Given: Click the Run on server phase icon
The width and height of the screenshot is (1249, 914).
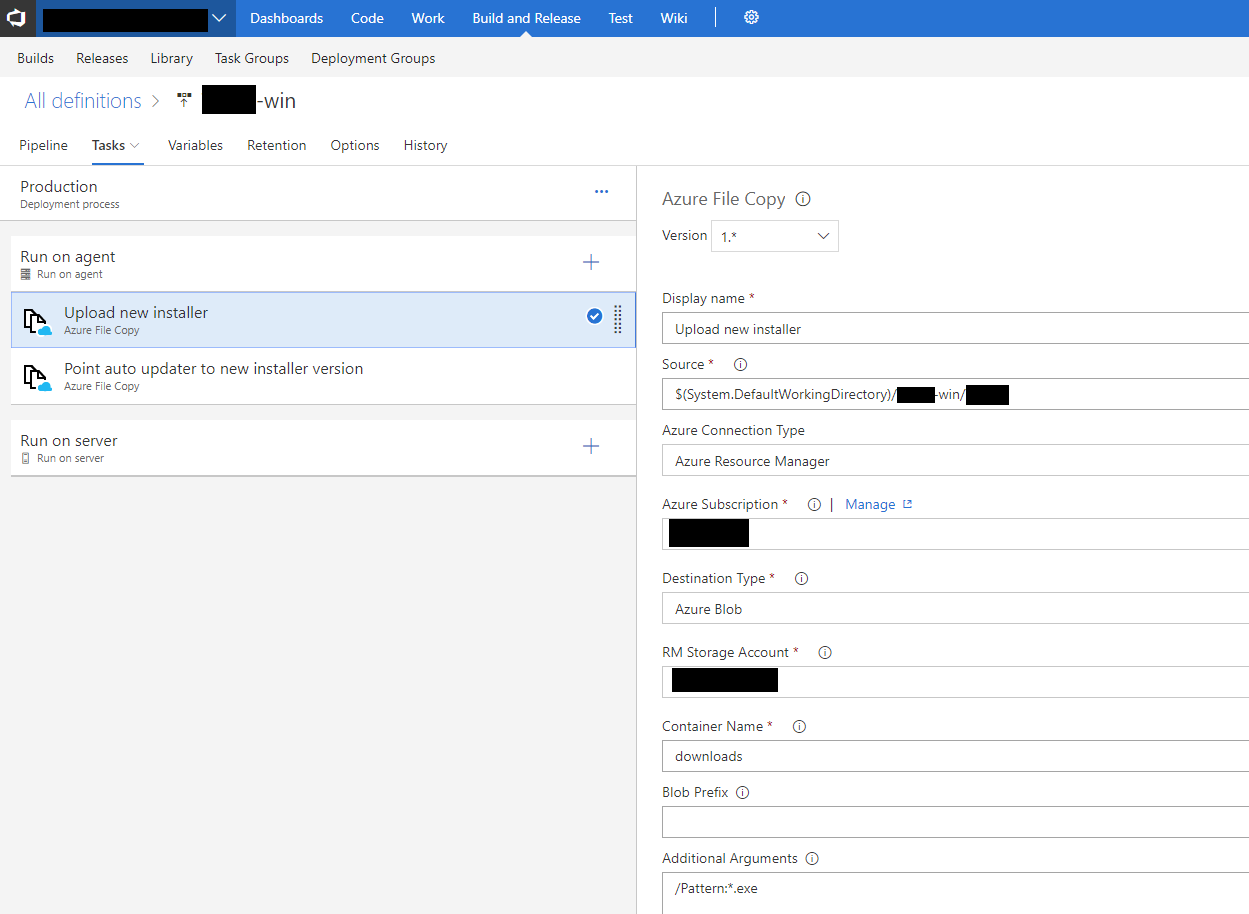Looking at the screenshot, I should (26, 458).
